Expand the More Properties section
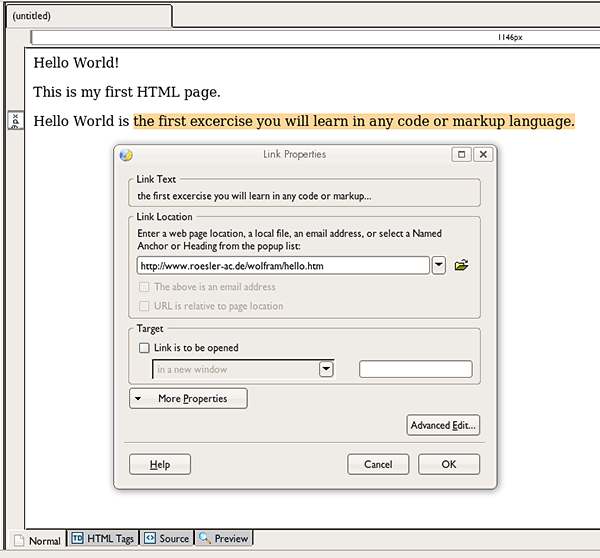The image size is (600, 558). point(188,398)
